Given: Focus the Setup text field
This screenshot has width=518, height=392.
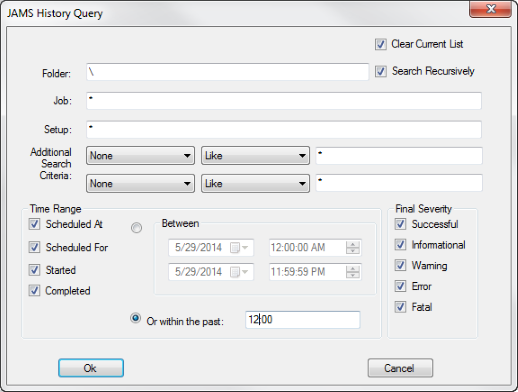Looking at the screenshot, I should click(284, 129).
